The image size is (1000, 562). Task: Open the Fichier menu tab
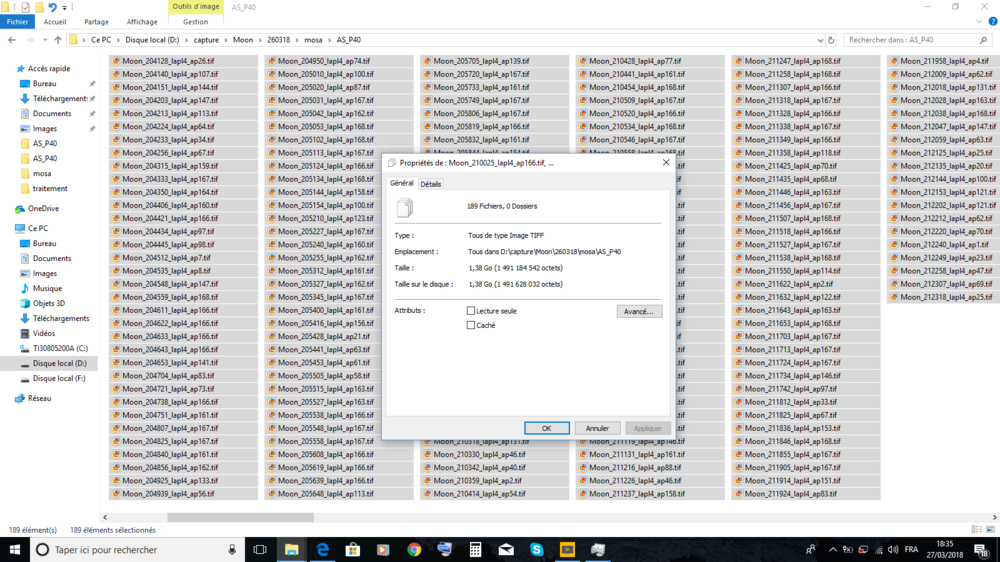(x=17, y=22)
